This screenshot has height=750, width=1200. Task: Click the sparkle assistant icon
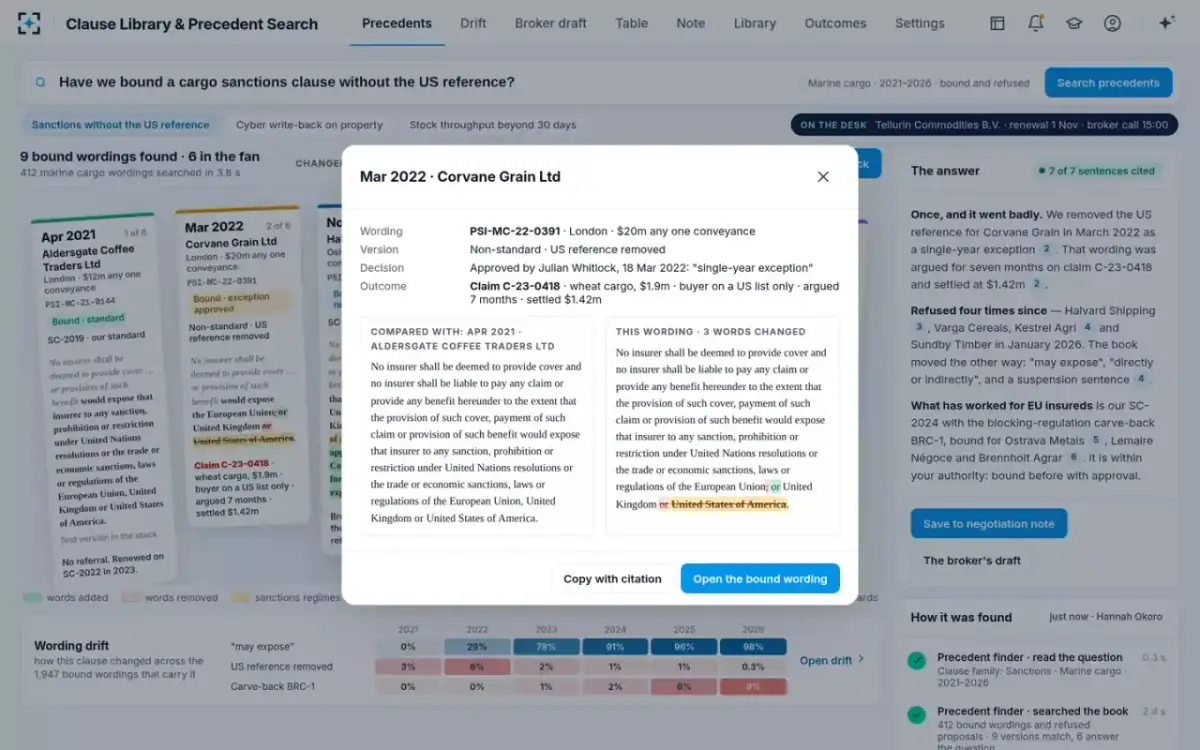pyautogui.click(x=1166, y=23)
